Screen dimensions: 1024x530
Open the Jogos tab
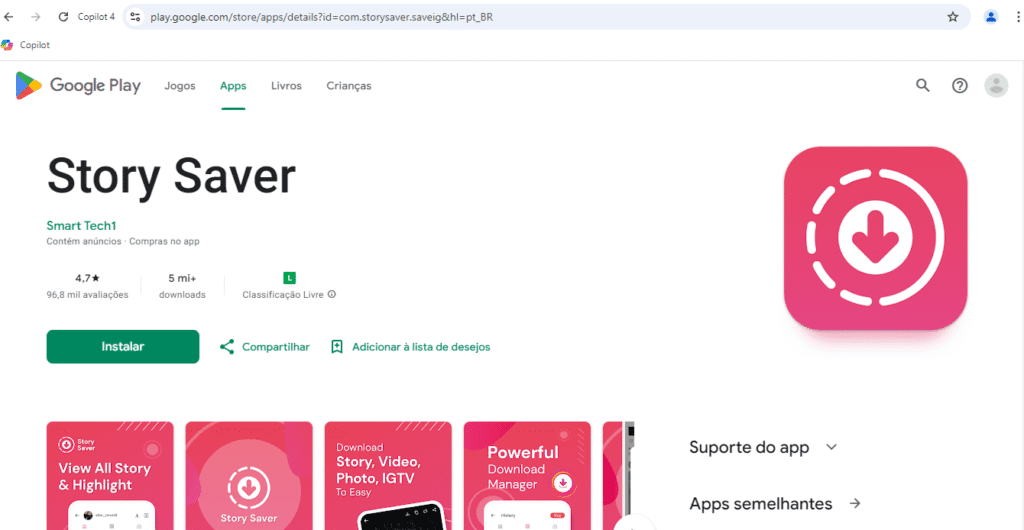click(x=180, y=86)
